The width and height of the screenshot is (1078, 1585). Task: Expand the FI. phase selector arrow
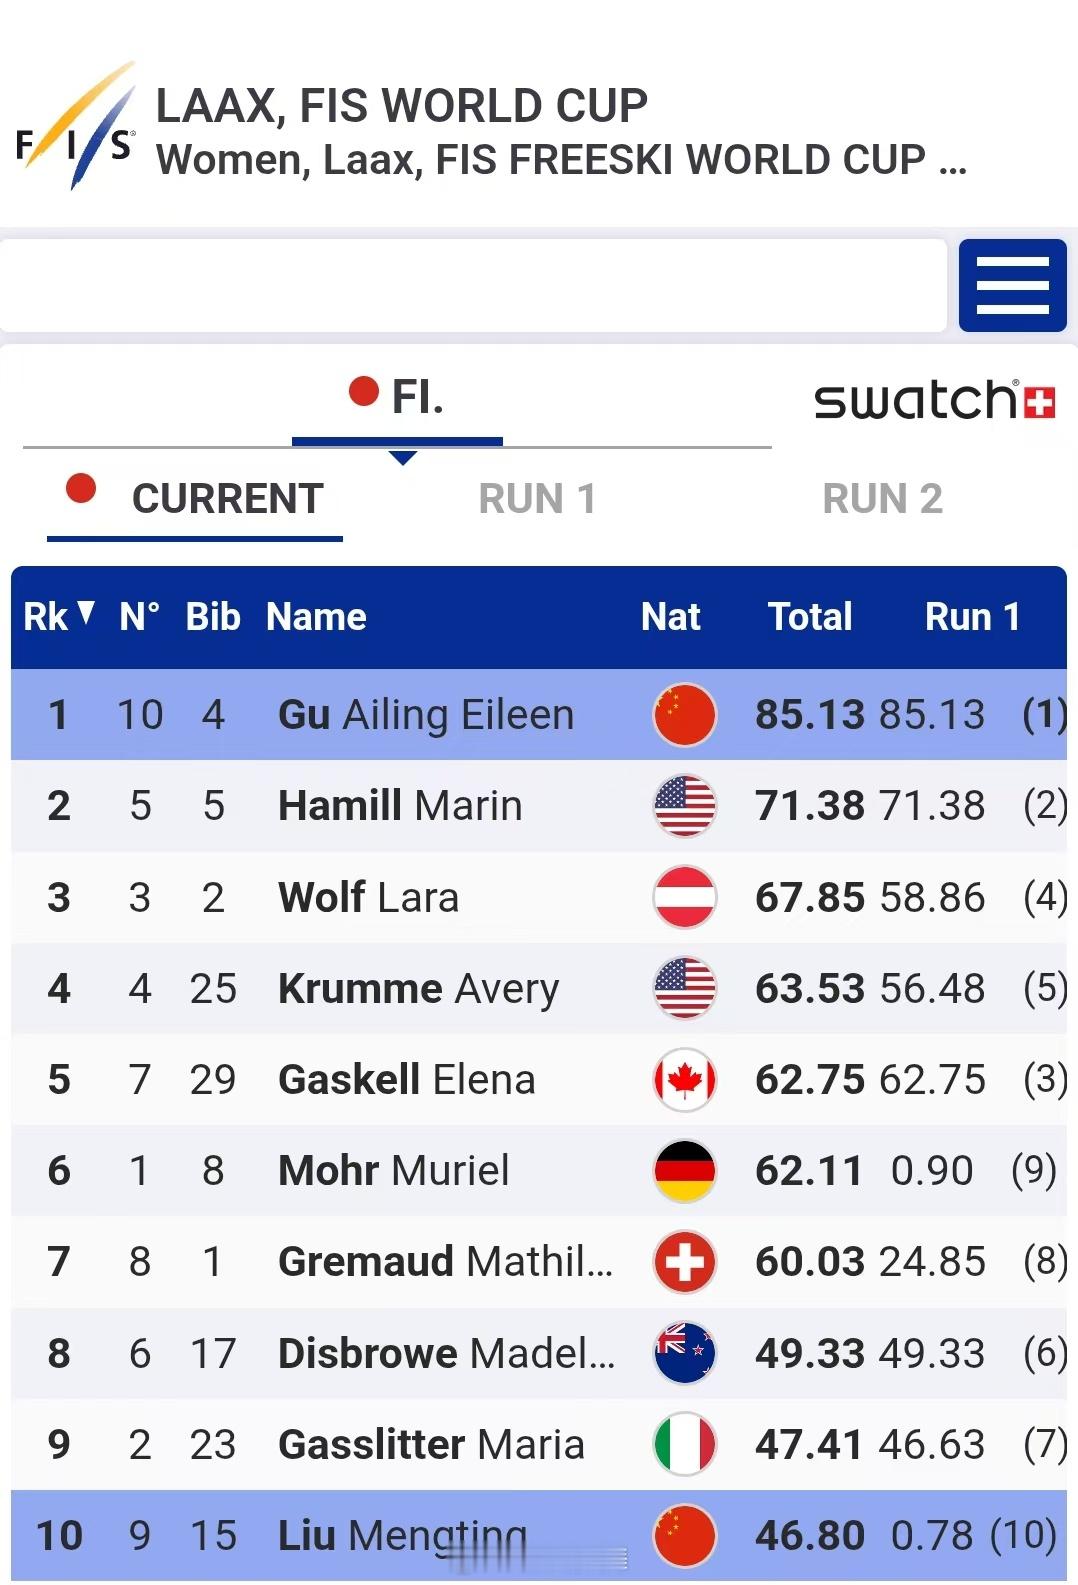pos(402,458)
